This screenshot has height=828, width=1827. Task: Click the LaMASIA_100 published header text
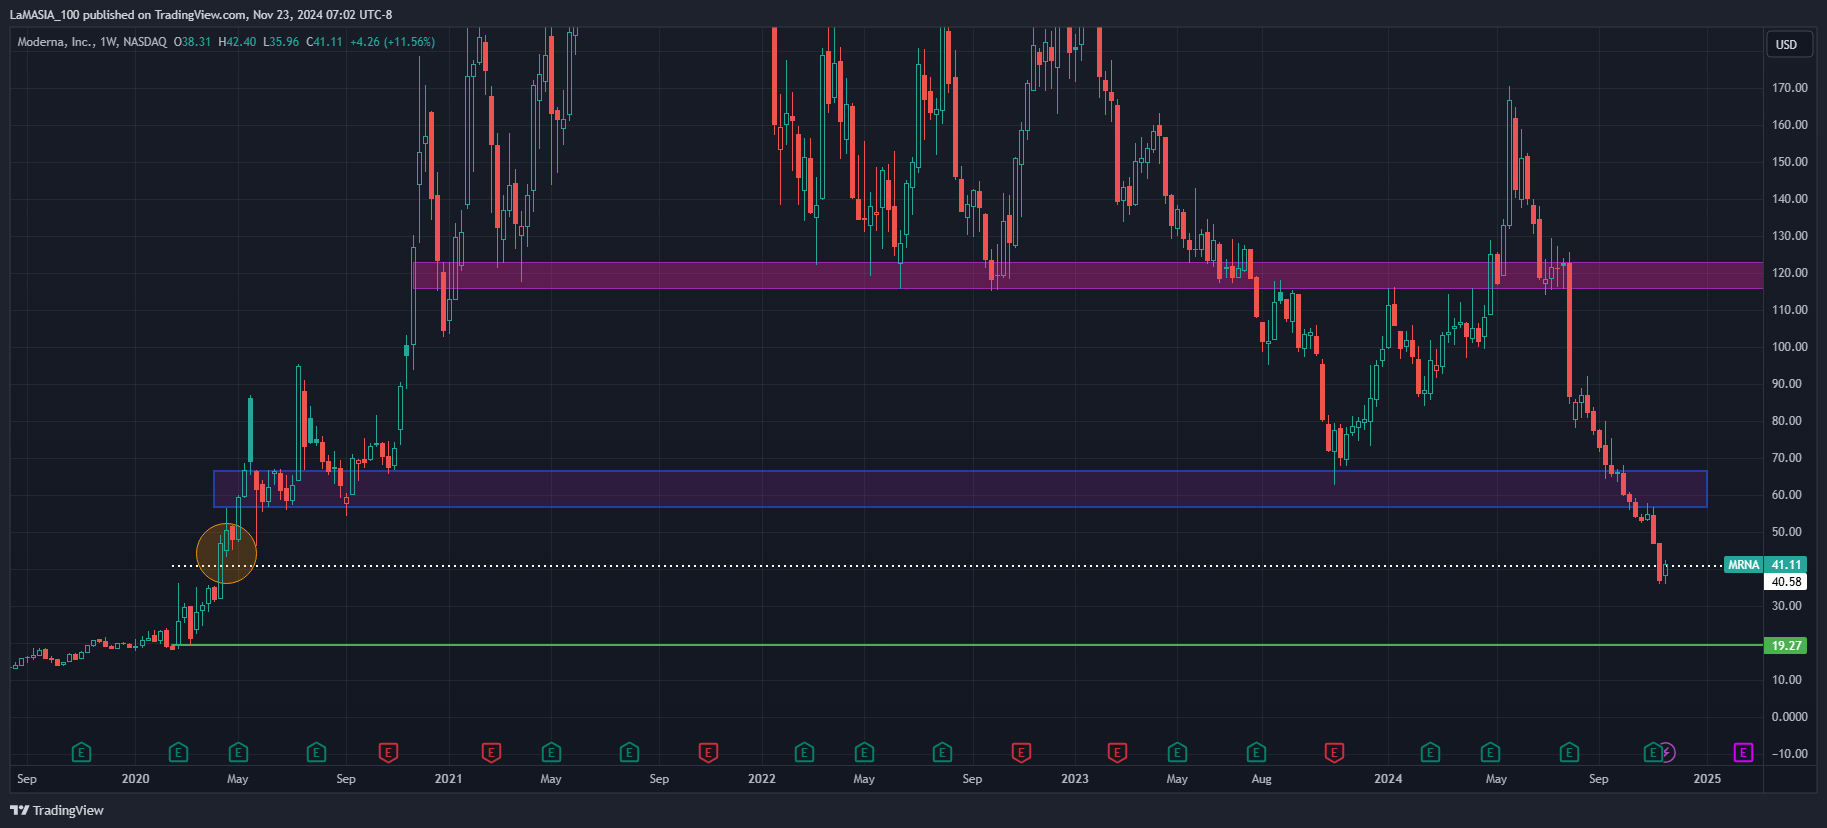point(200,15)
